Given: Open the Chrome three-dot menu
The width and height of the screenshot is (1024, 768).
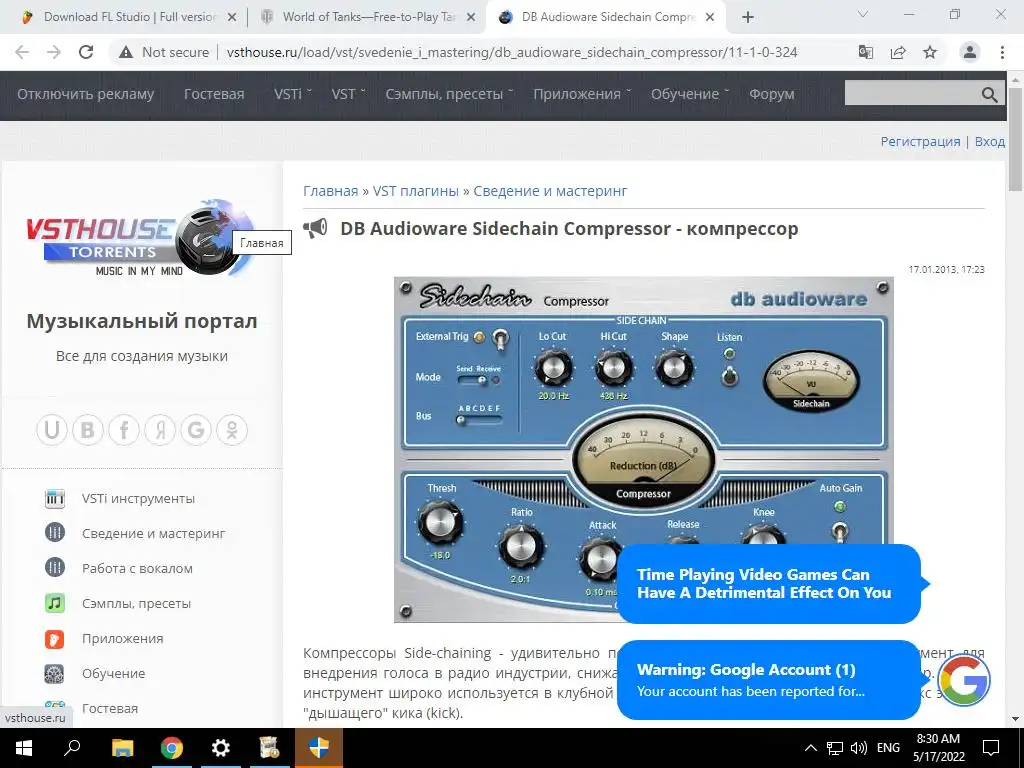Looking at the screenshot, I should [1002, 52].
